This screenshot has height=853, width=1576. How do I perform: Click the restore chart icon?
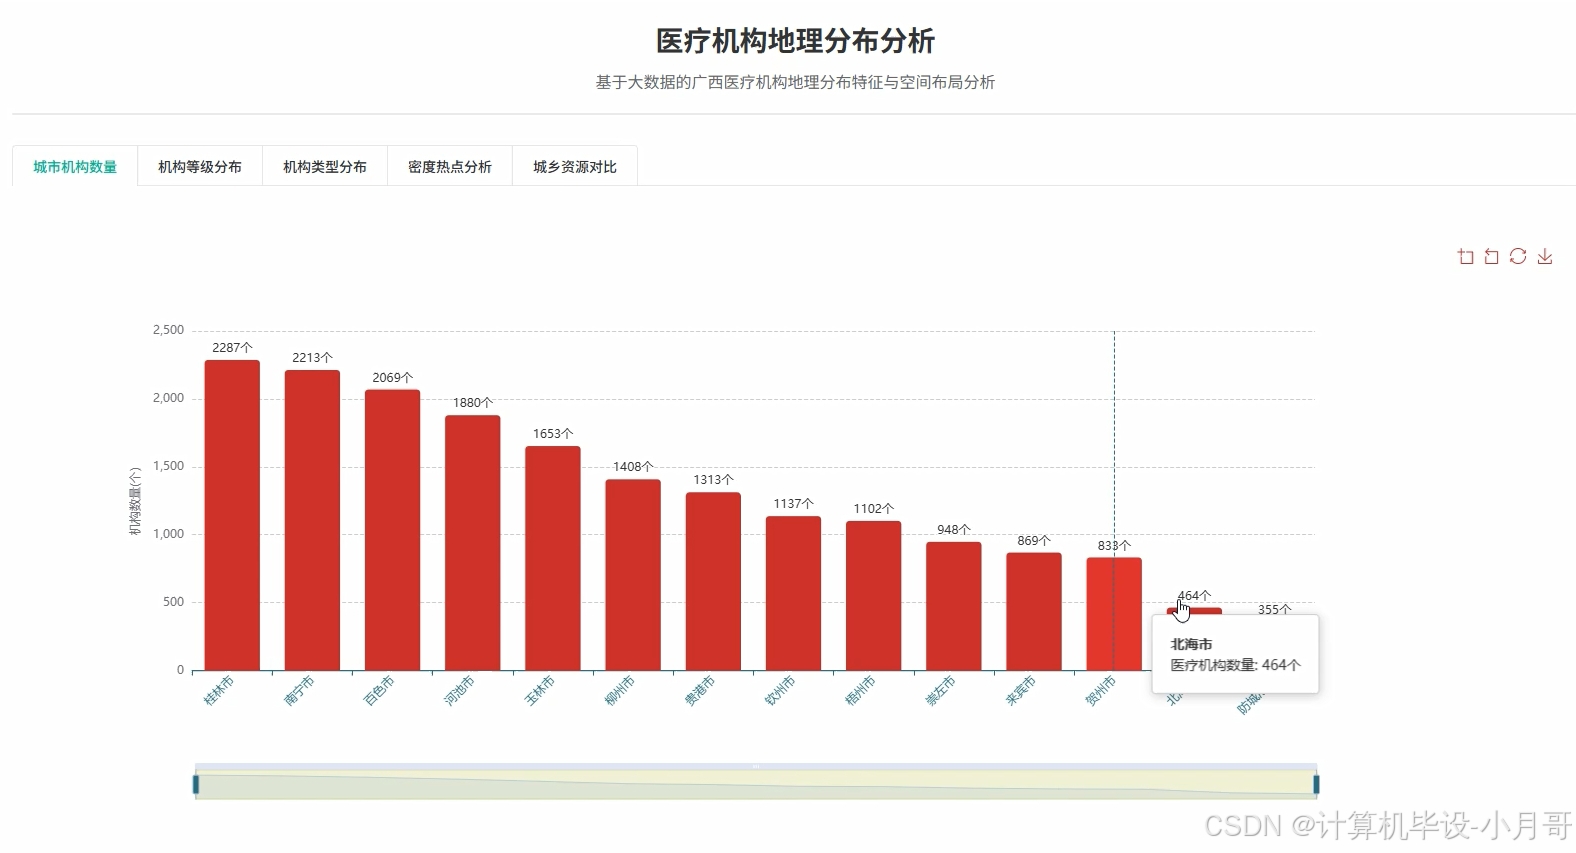click(1518, 257)
